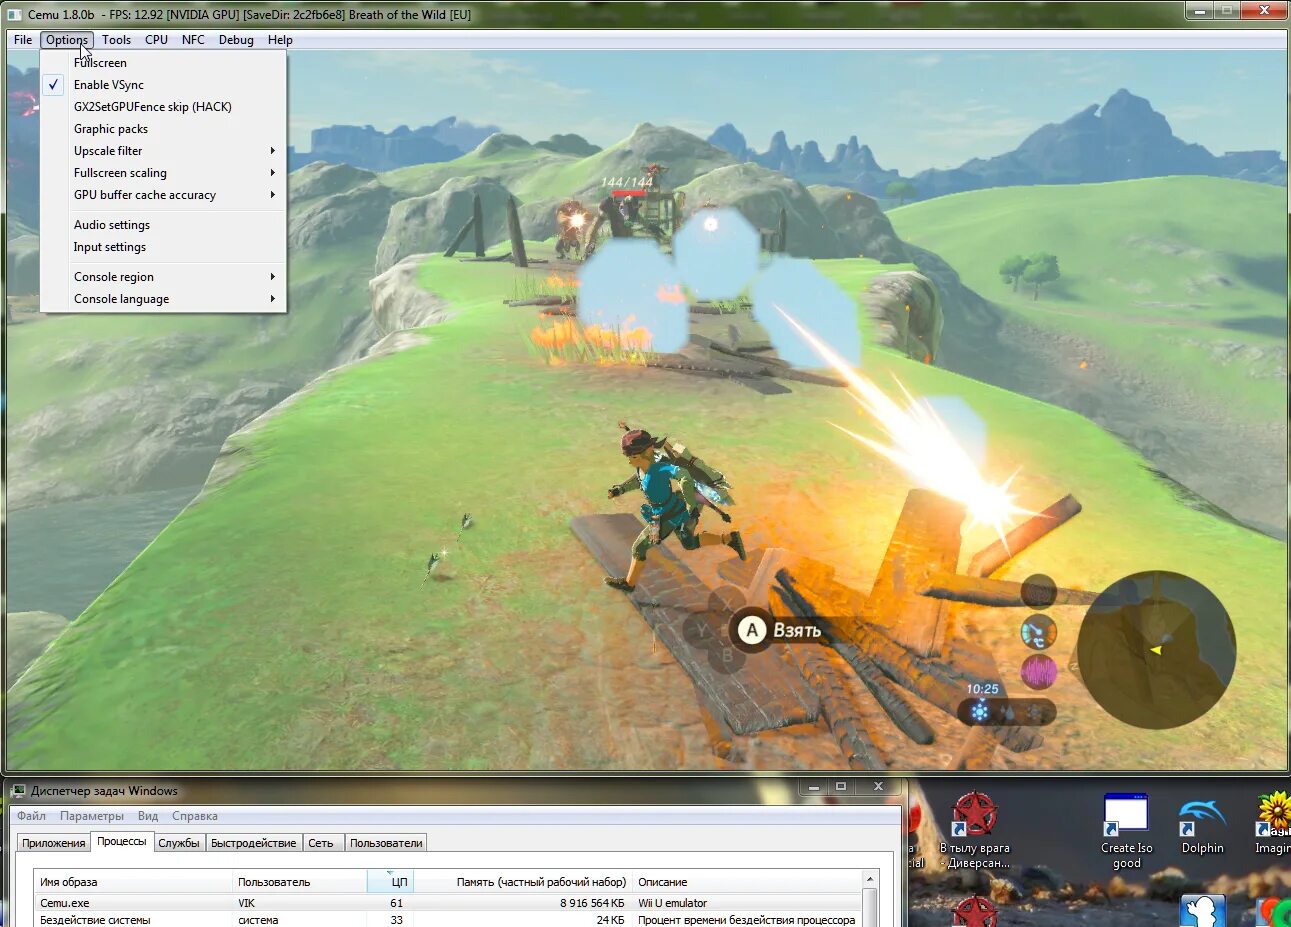The height and width of the screenshot is (927, 1291).
Task: Sort processes by ЦП column
Action: click(390, 882)
